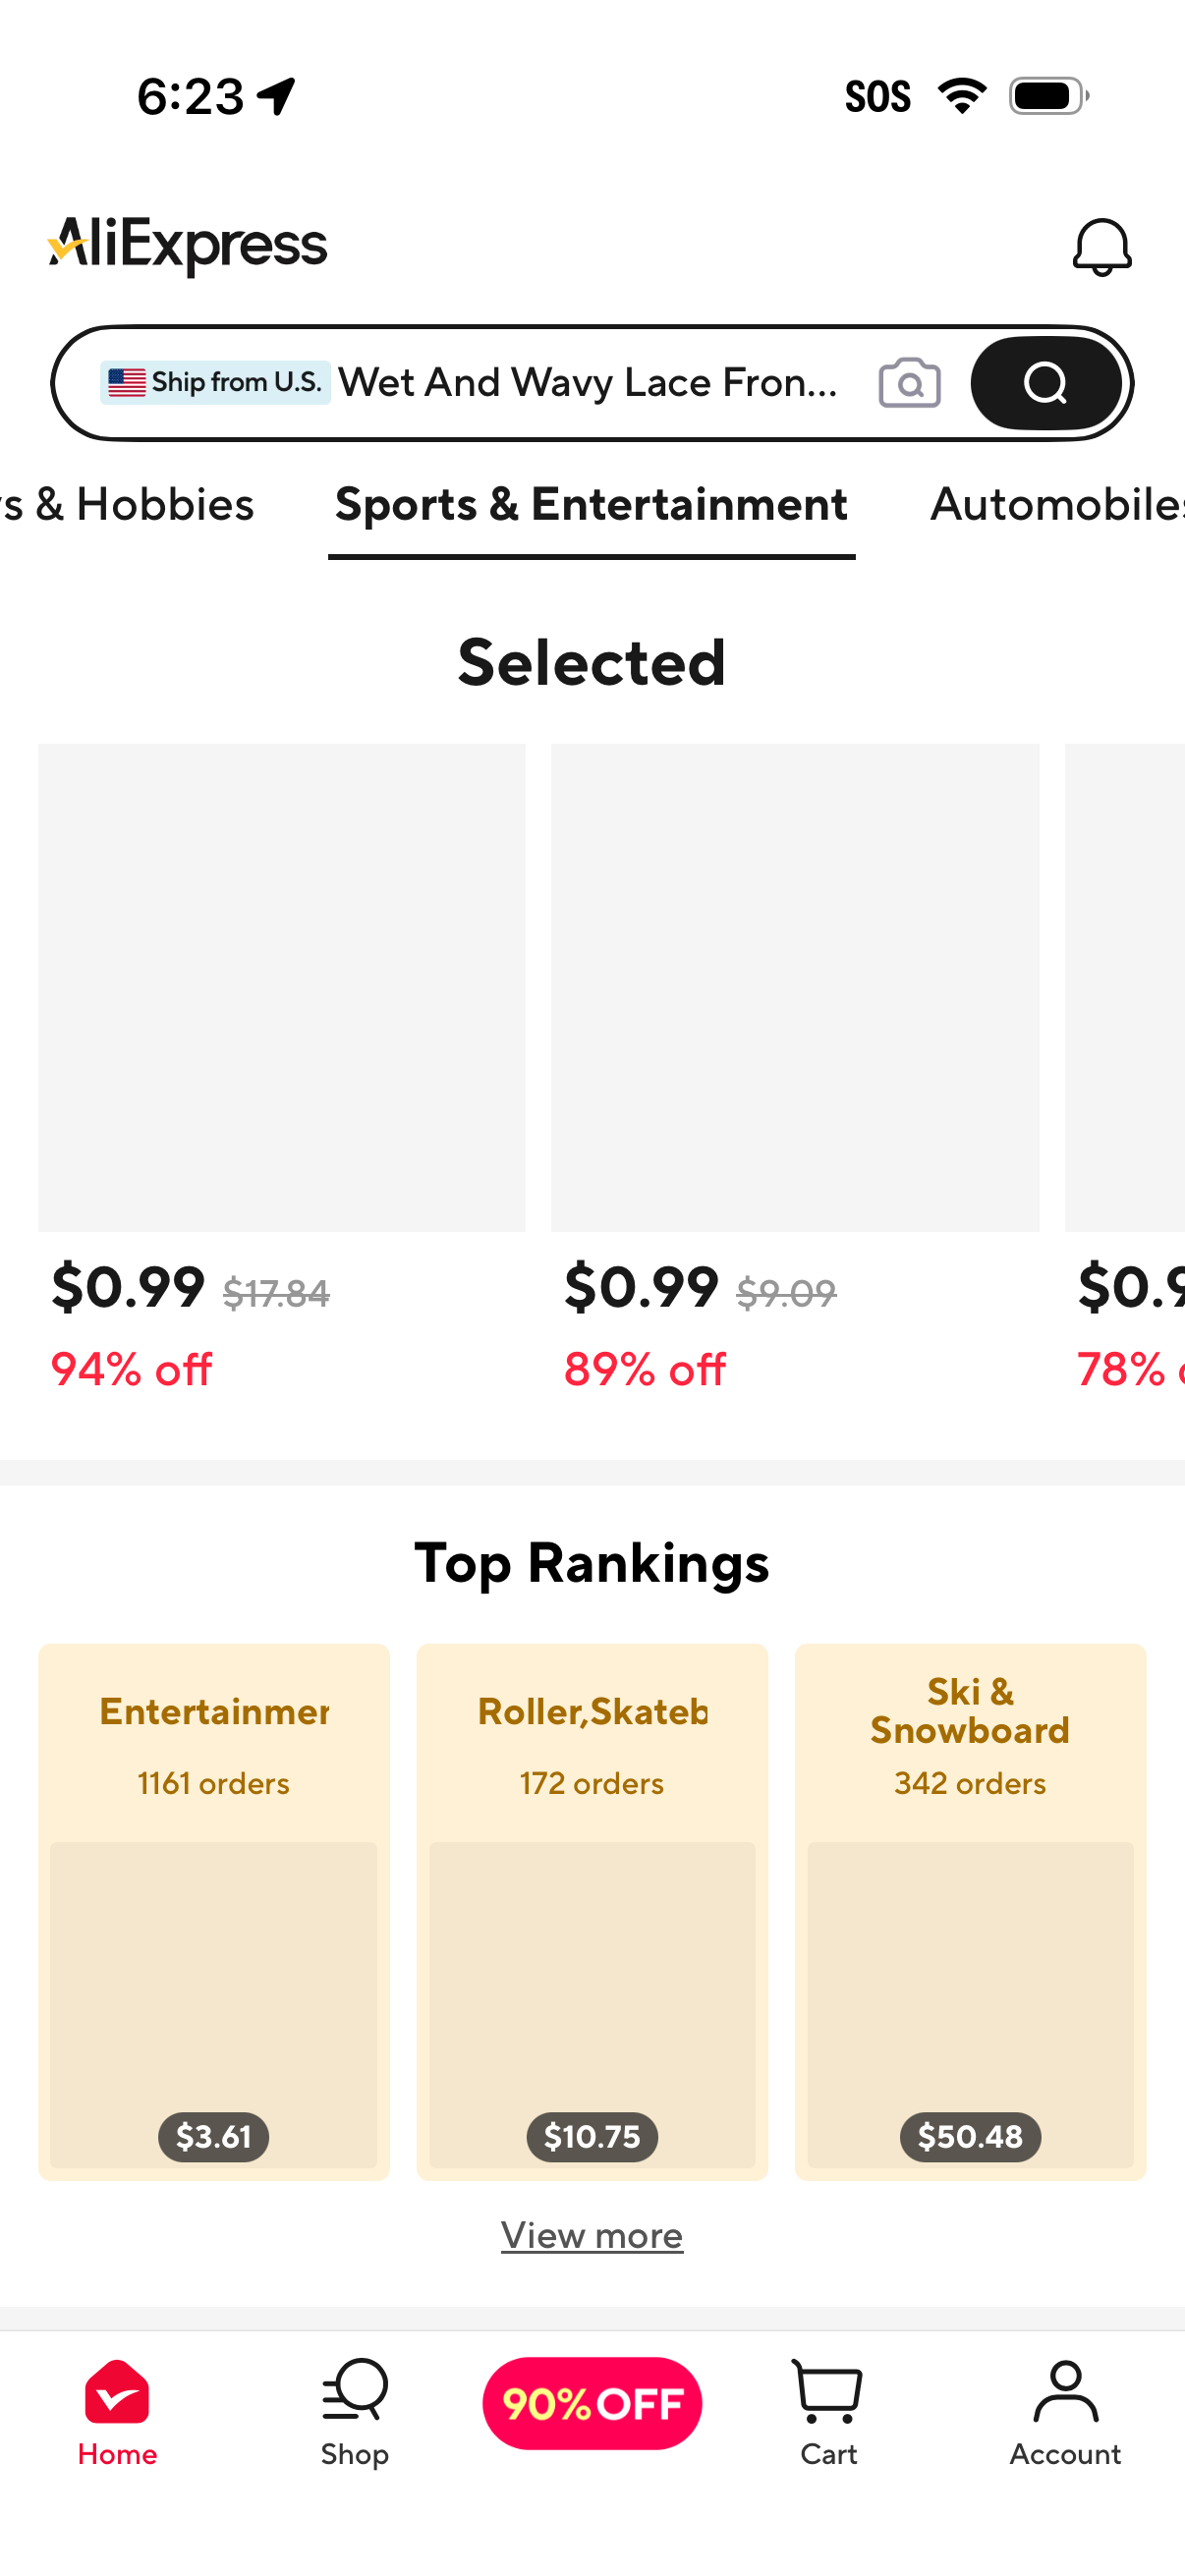1185x2576 pixels.
Task: Tap the magnifying glass search icon
Action: (x=1045, y=382)
